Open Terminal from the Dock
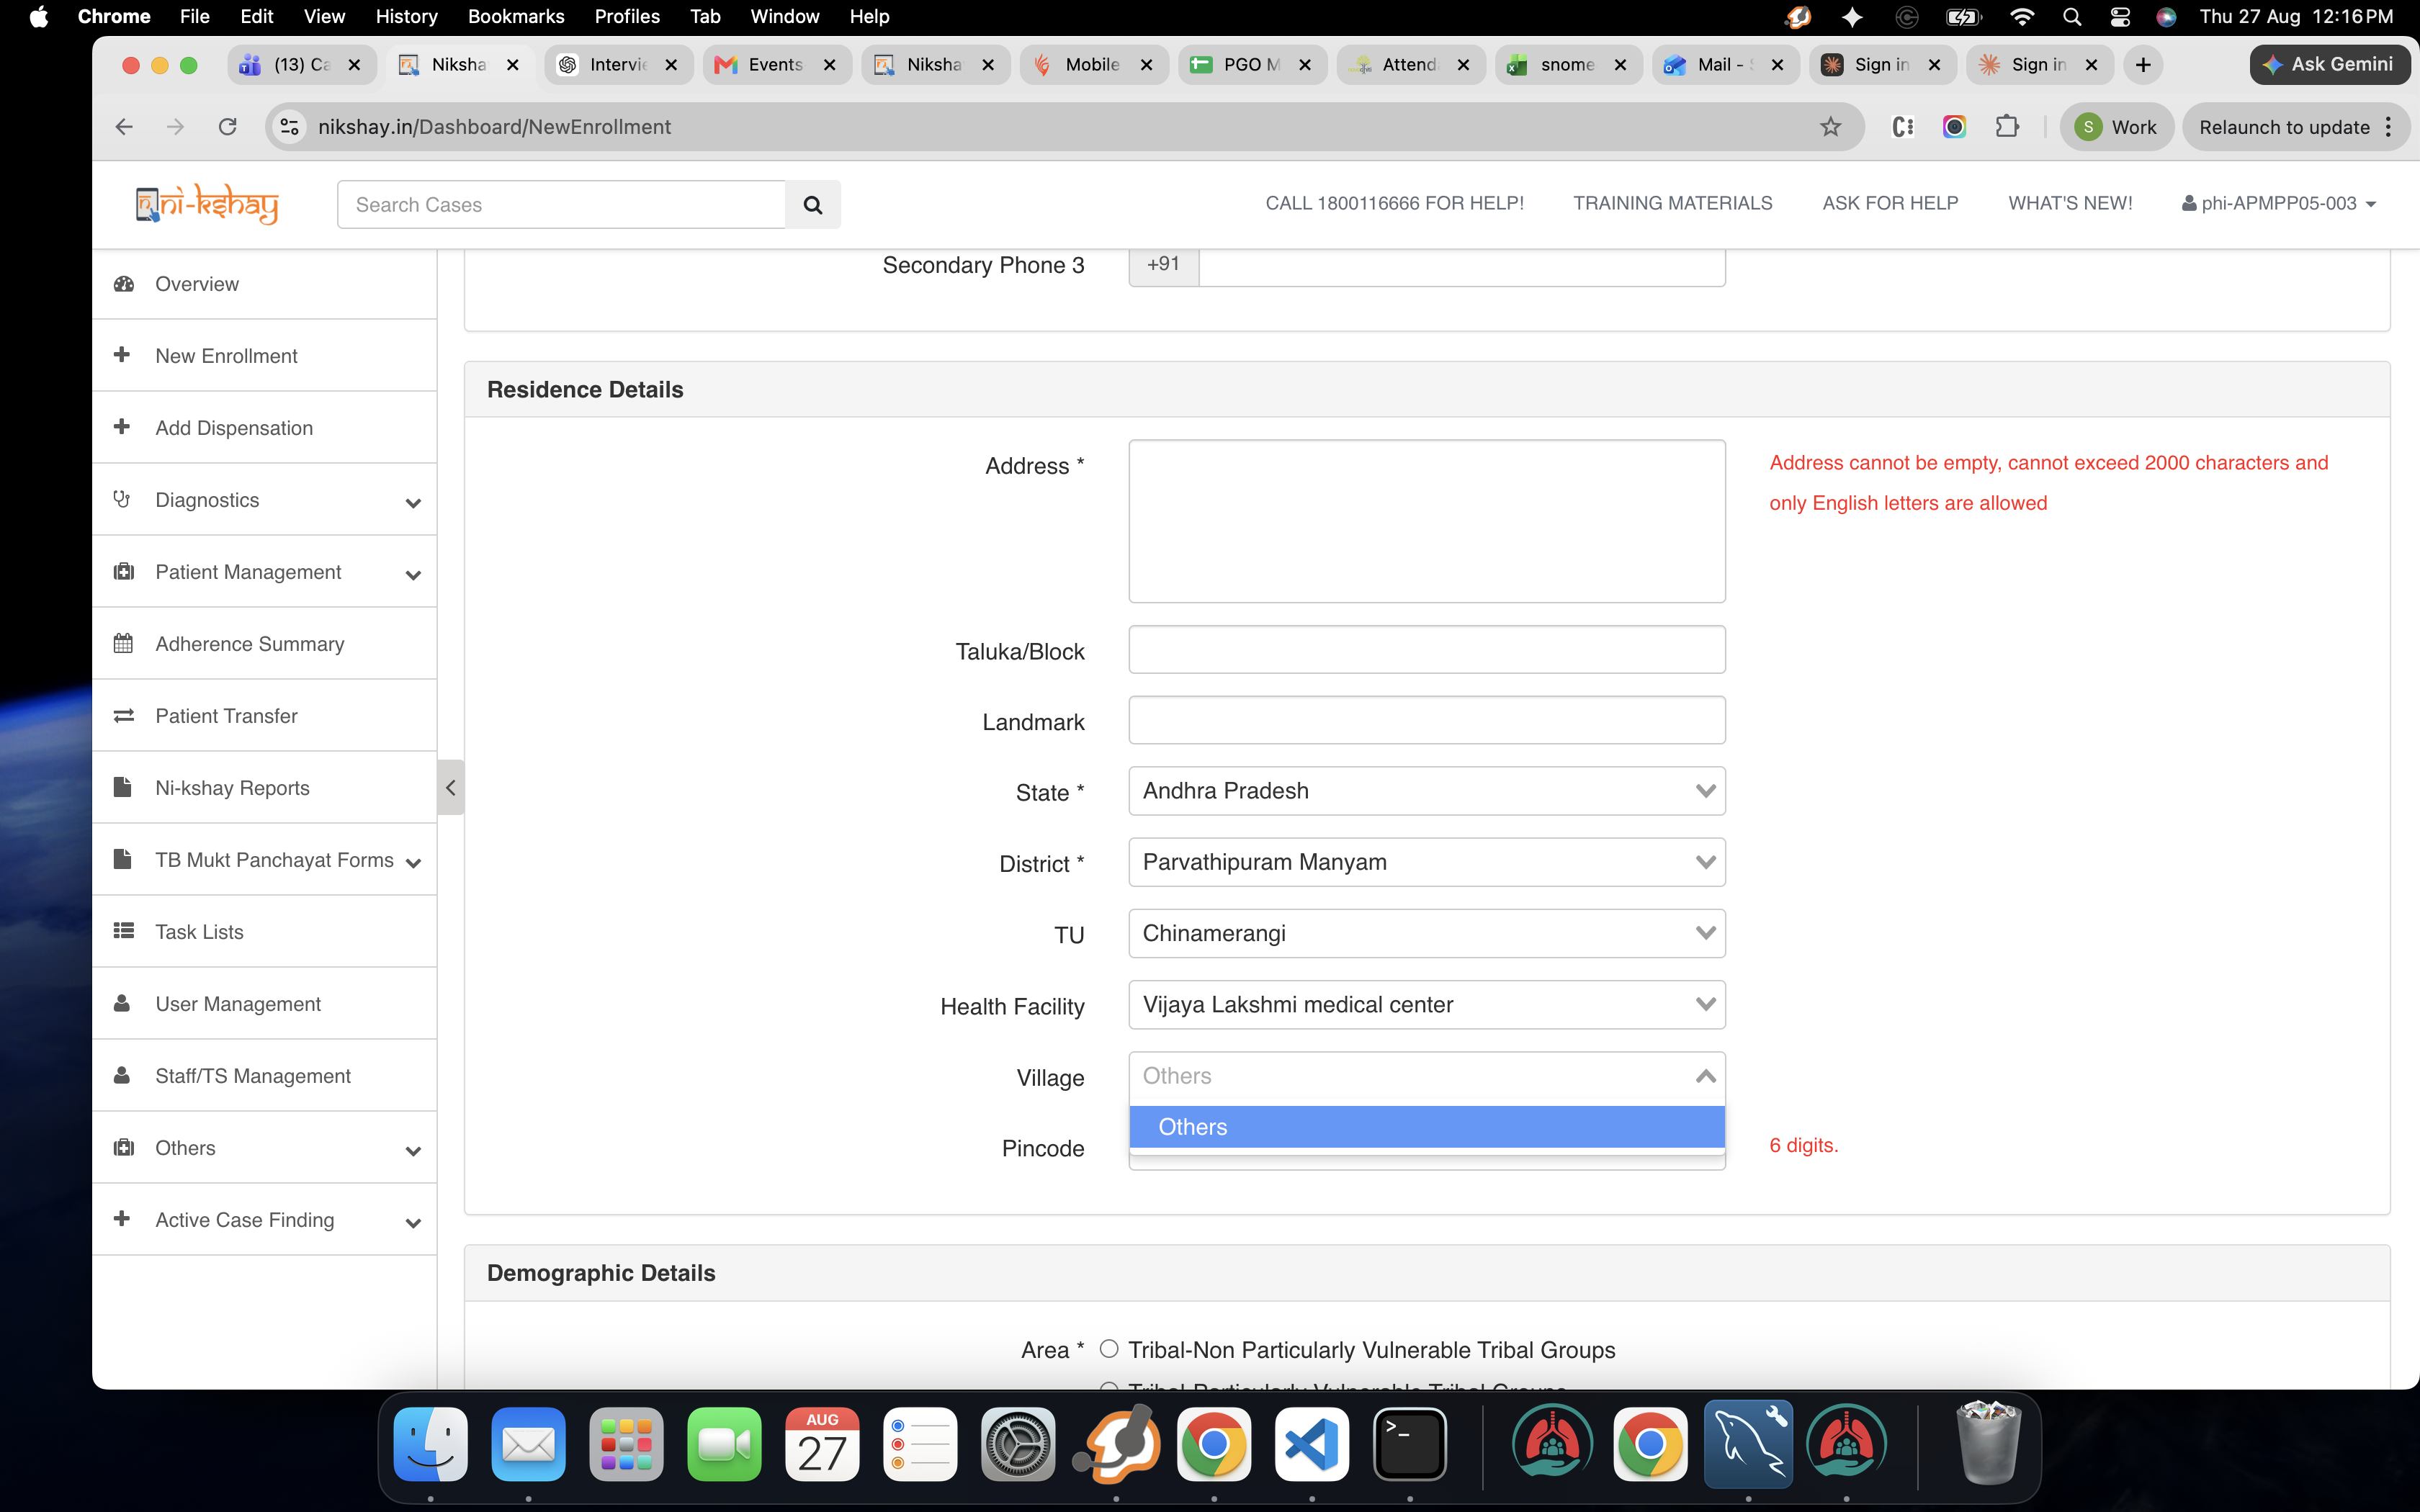Screen dimensions: 2420x1512 pyautogui.click(x=1410, y=1444)
